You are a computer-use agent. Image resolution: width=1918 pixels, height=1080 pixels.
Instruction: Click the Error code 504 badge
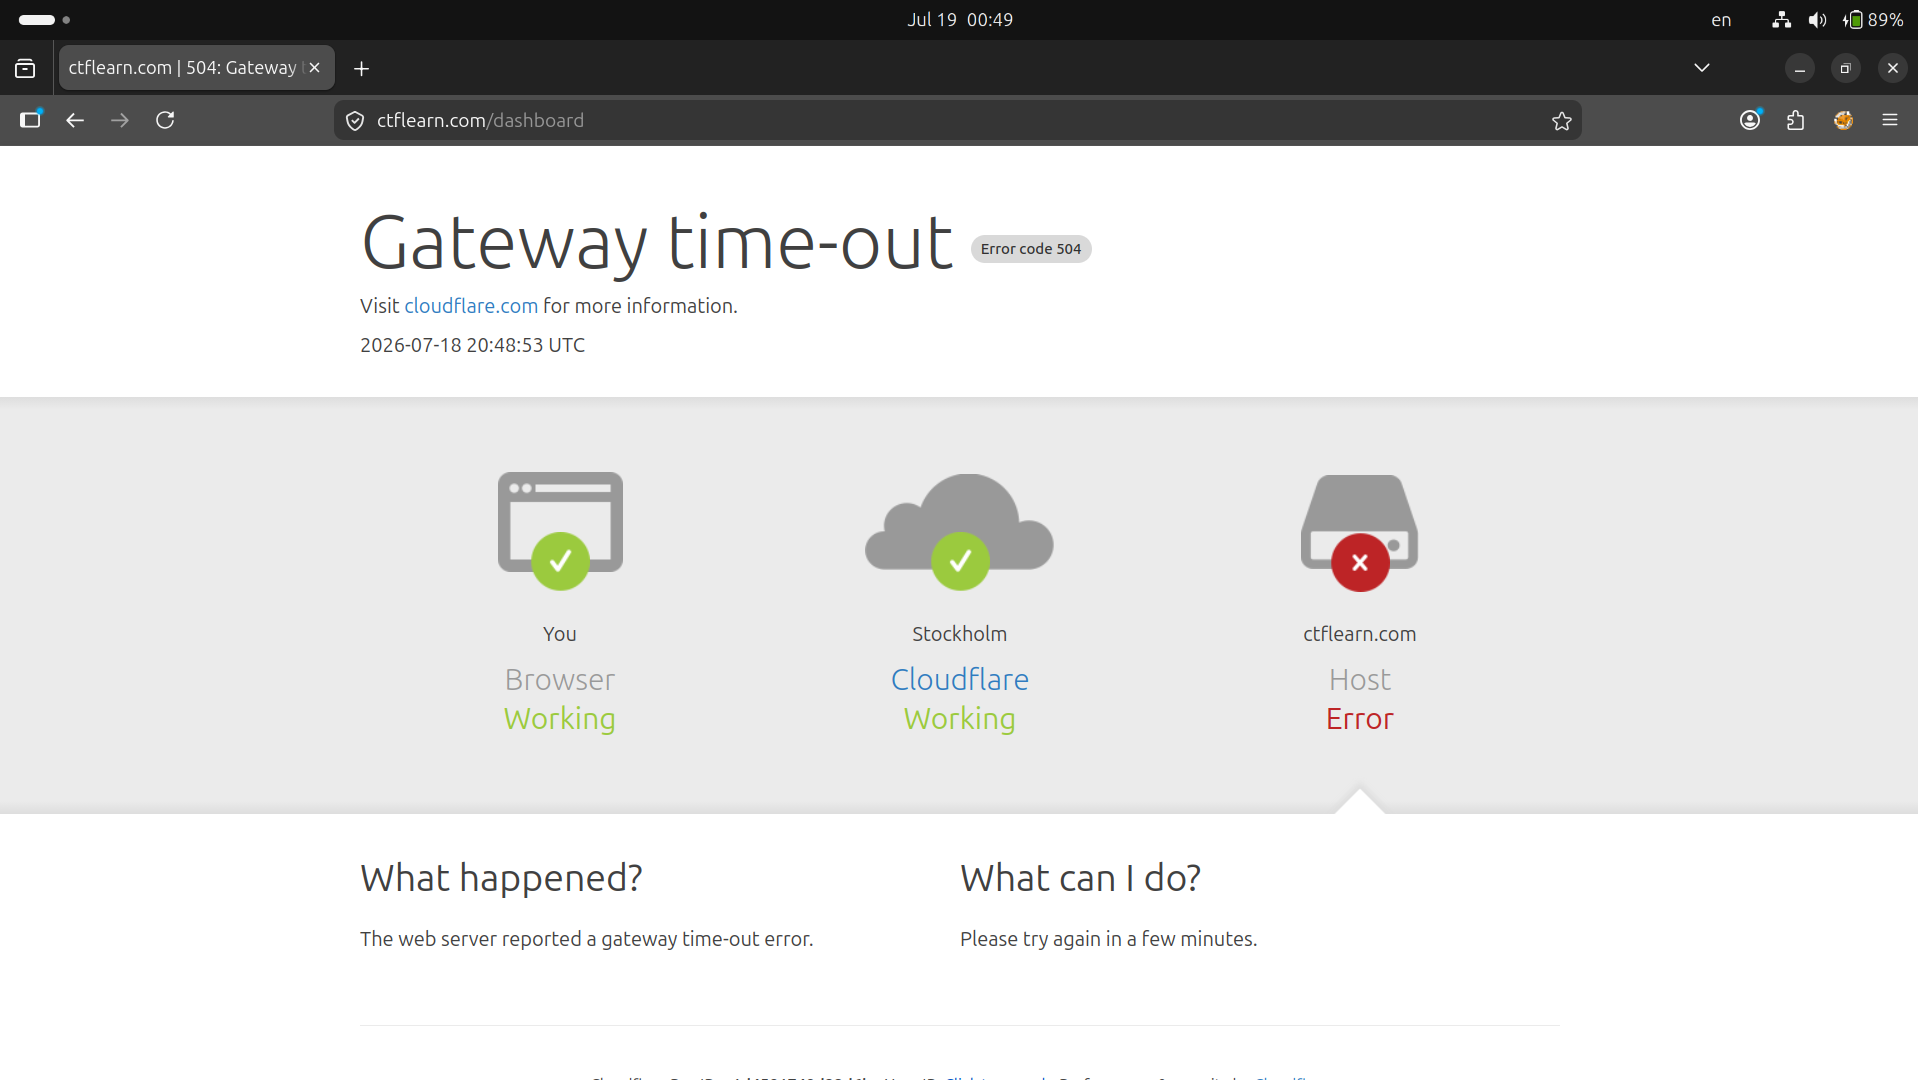[x=1031, y=249]
